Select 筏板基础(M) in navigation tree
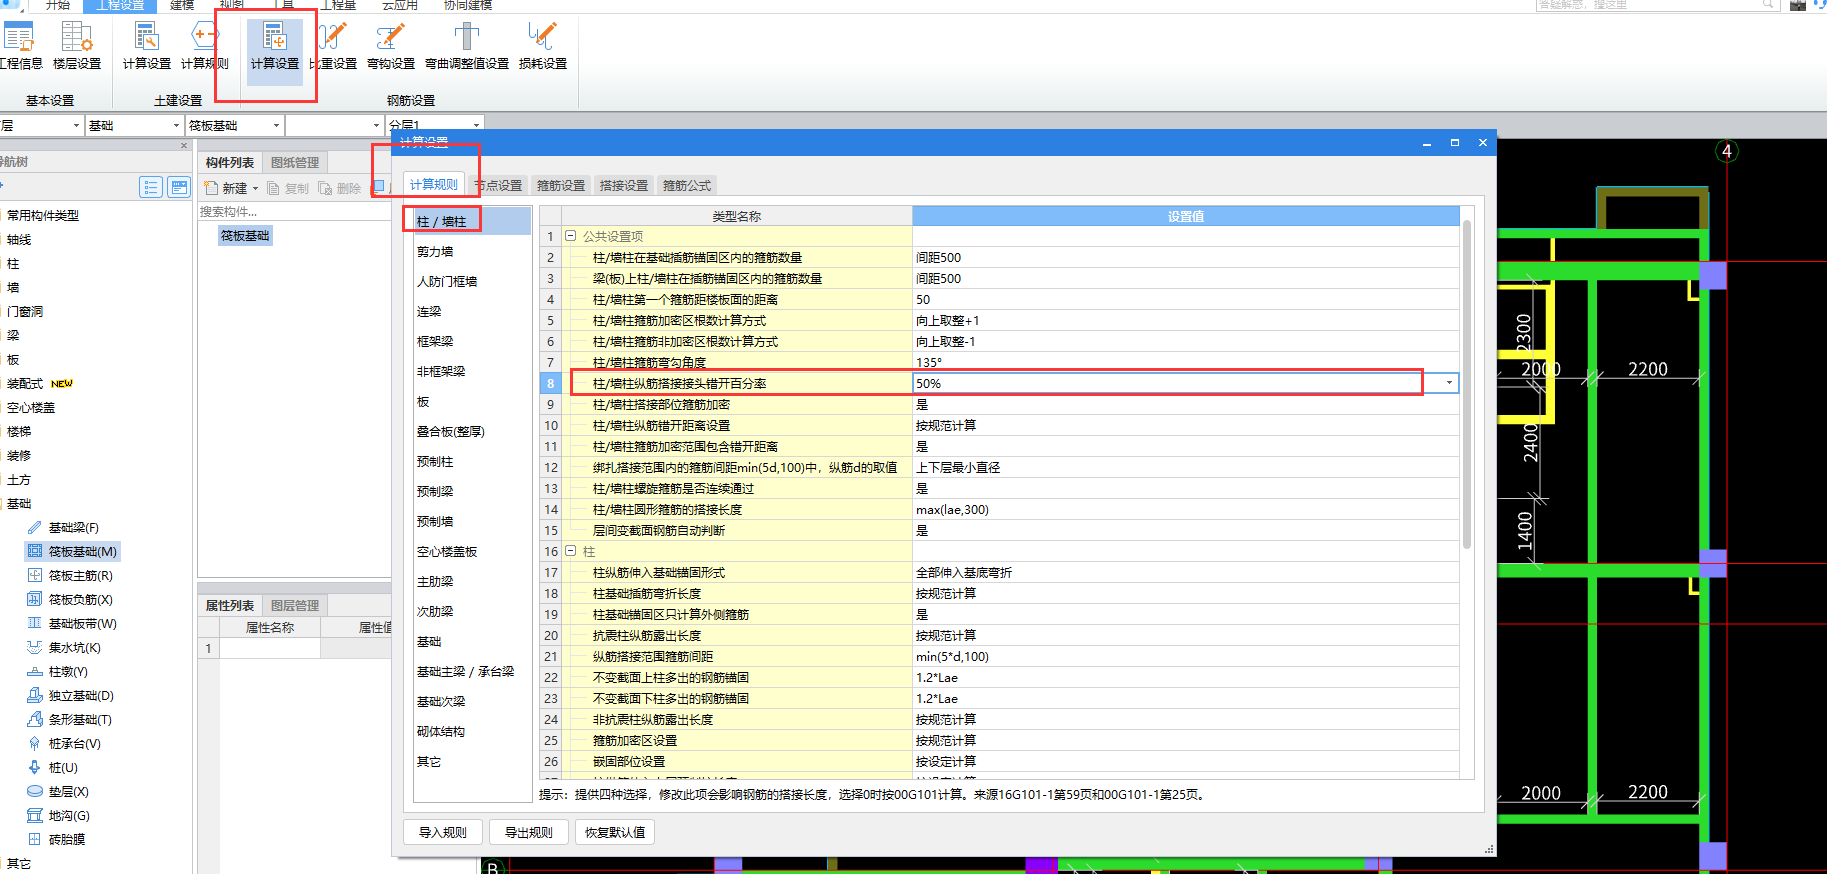 (74, 551)
